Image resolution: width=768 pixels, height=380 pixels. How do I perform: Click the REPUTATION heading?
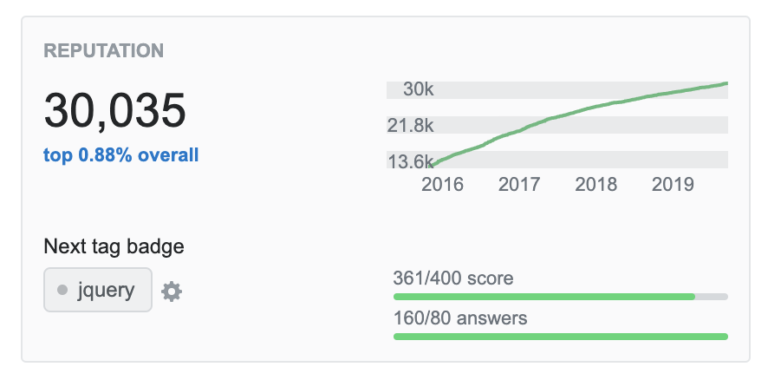tap(104, 51)
